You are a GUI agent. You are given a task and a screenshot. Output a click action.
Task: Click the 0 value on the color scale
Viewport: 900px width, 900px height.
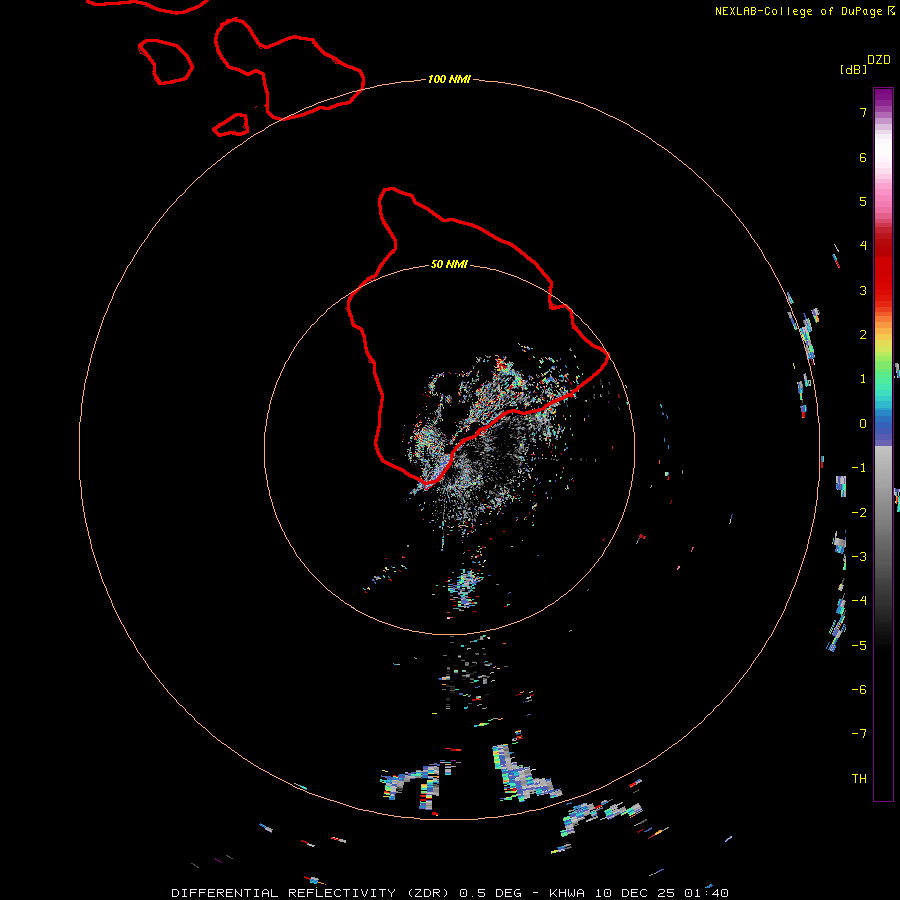point(863,424)
